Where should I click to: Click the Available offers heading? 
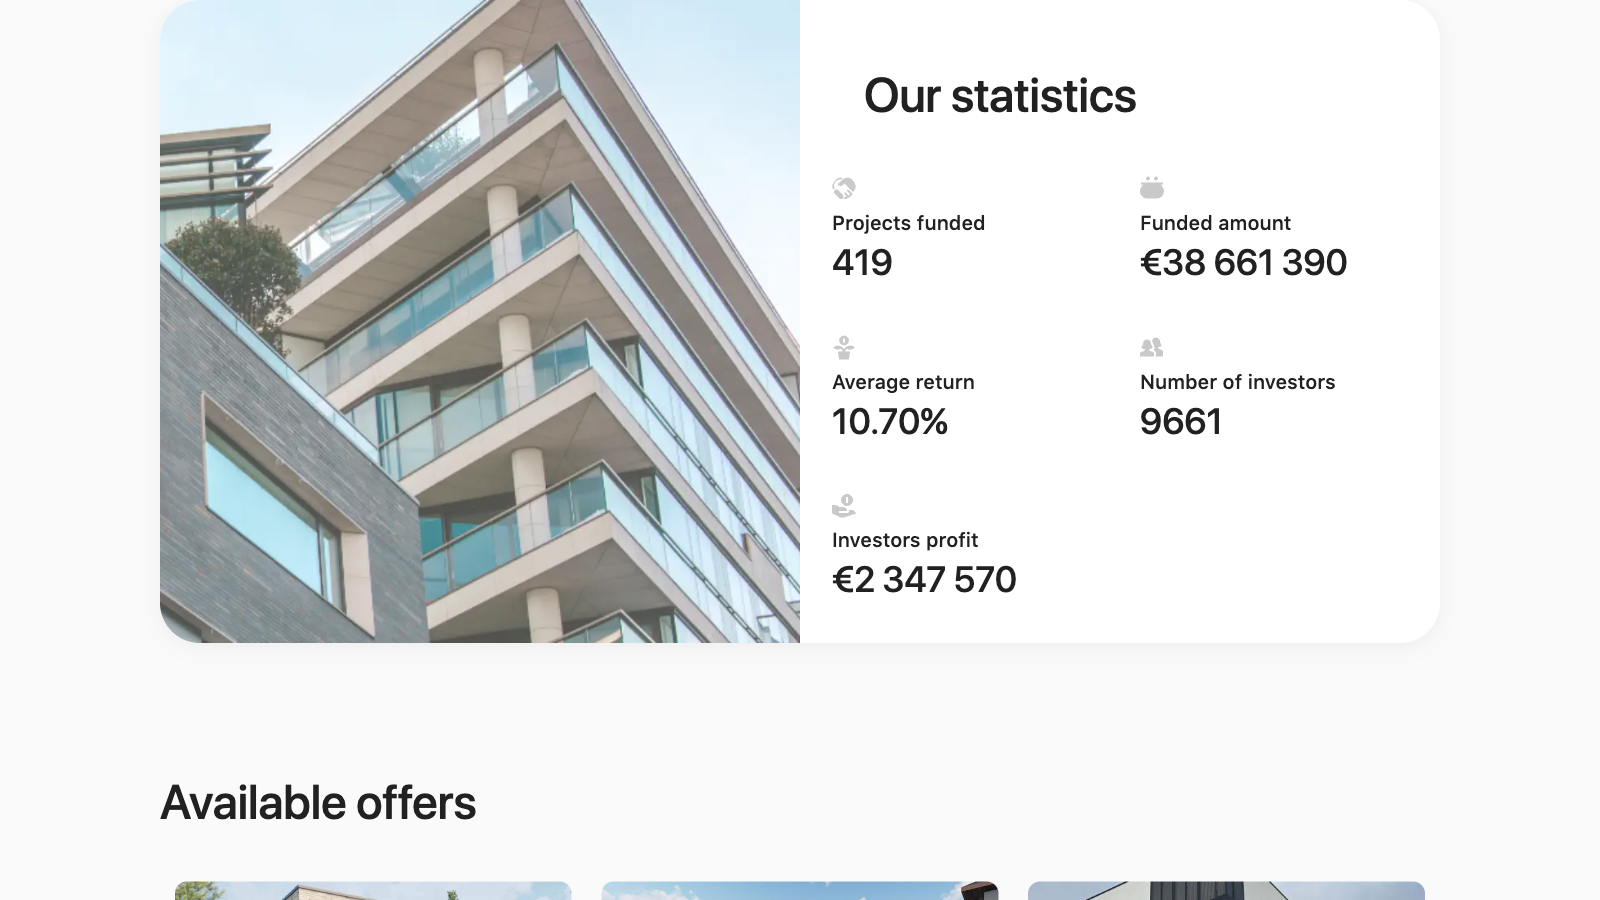click(x=318, y=801)
